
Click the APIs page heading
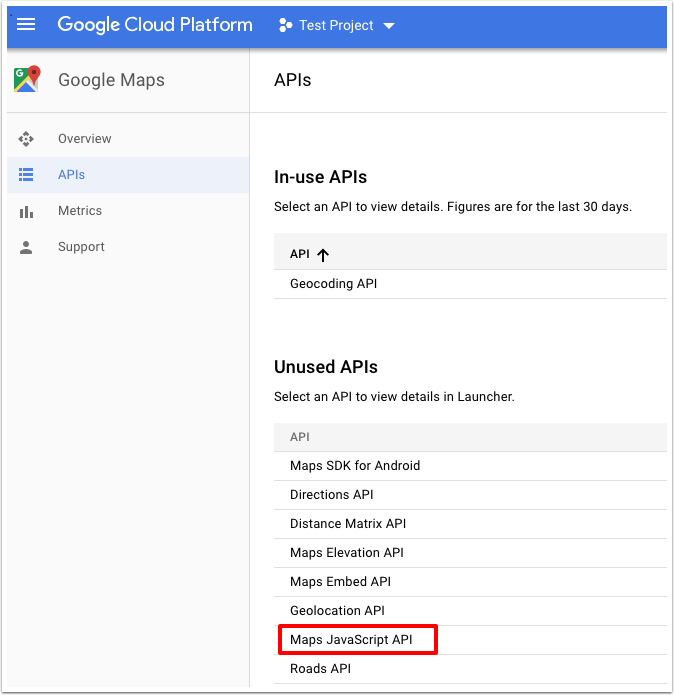293,80
